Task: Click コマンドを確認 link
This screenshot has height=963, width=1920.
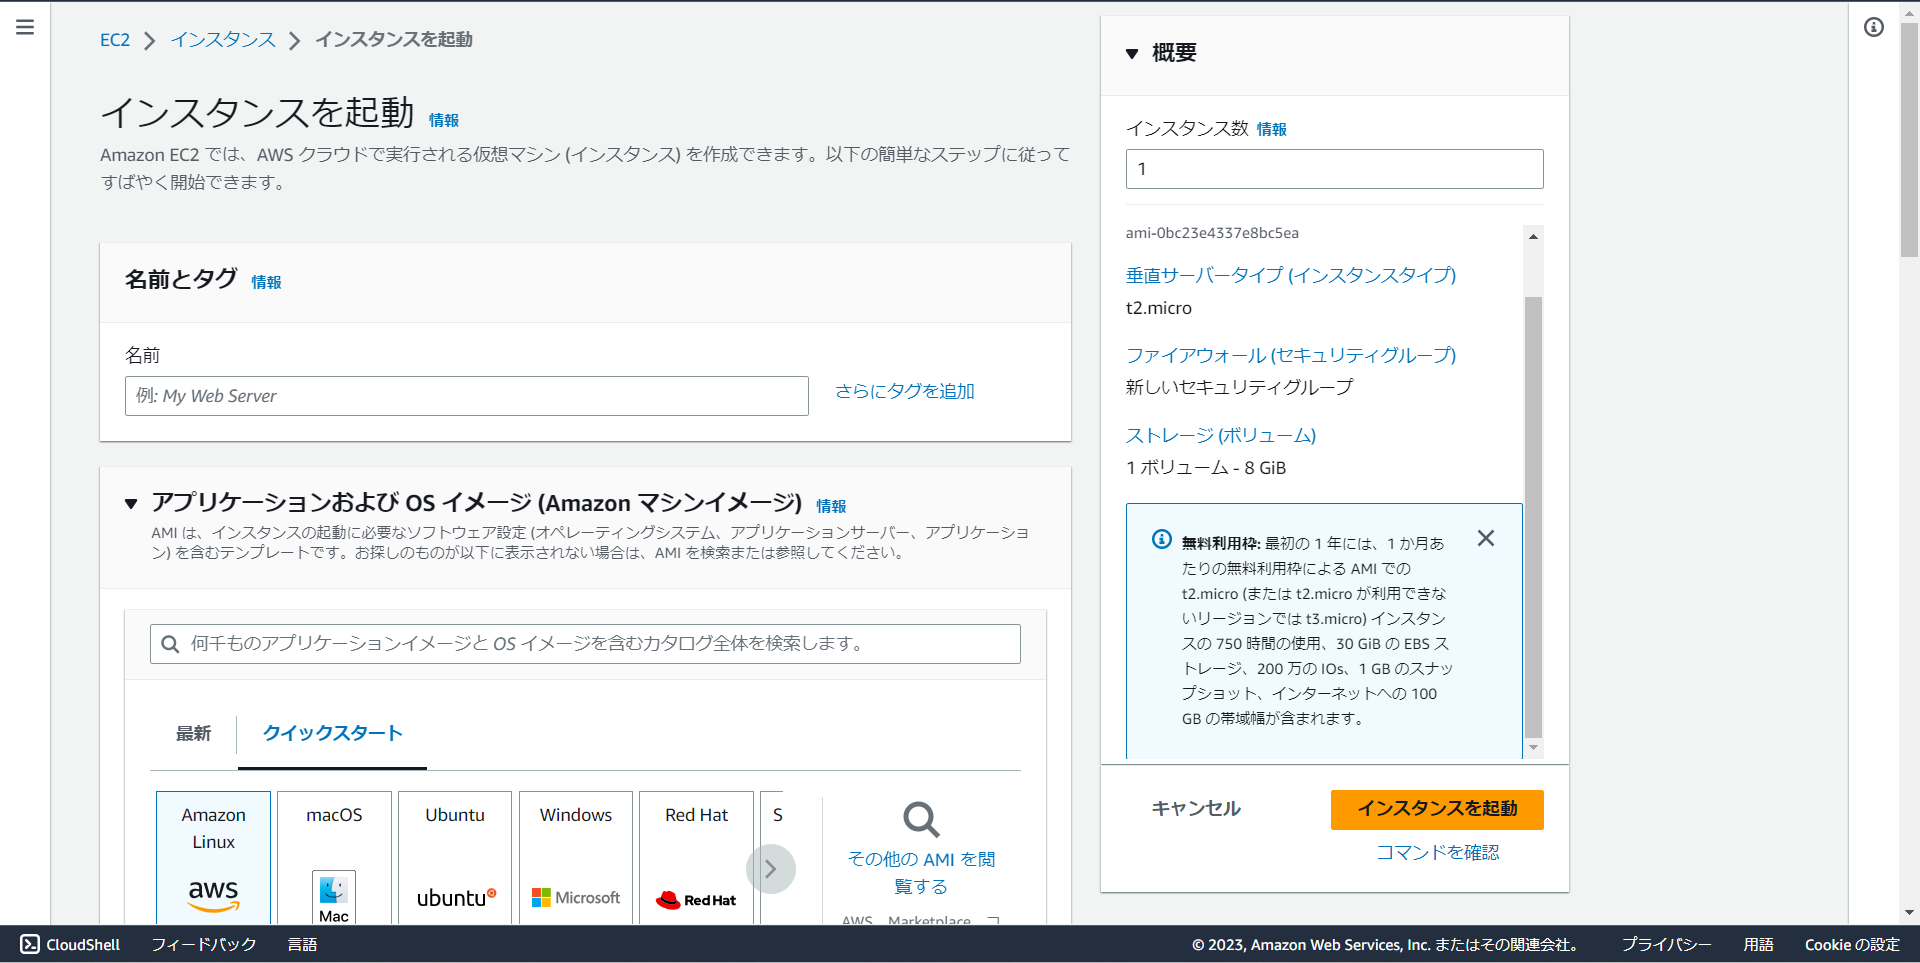Action: click(1438, 853)
